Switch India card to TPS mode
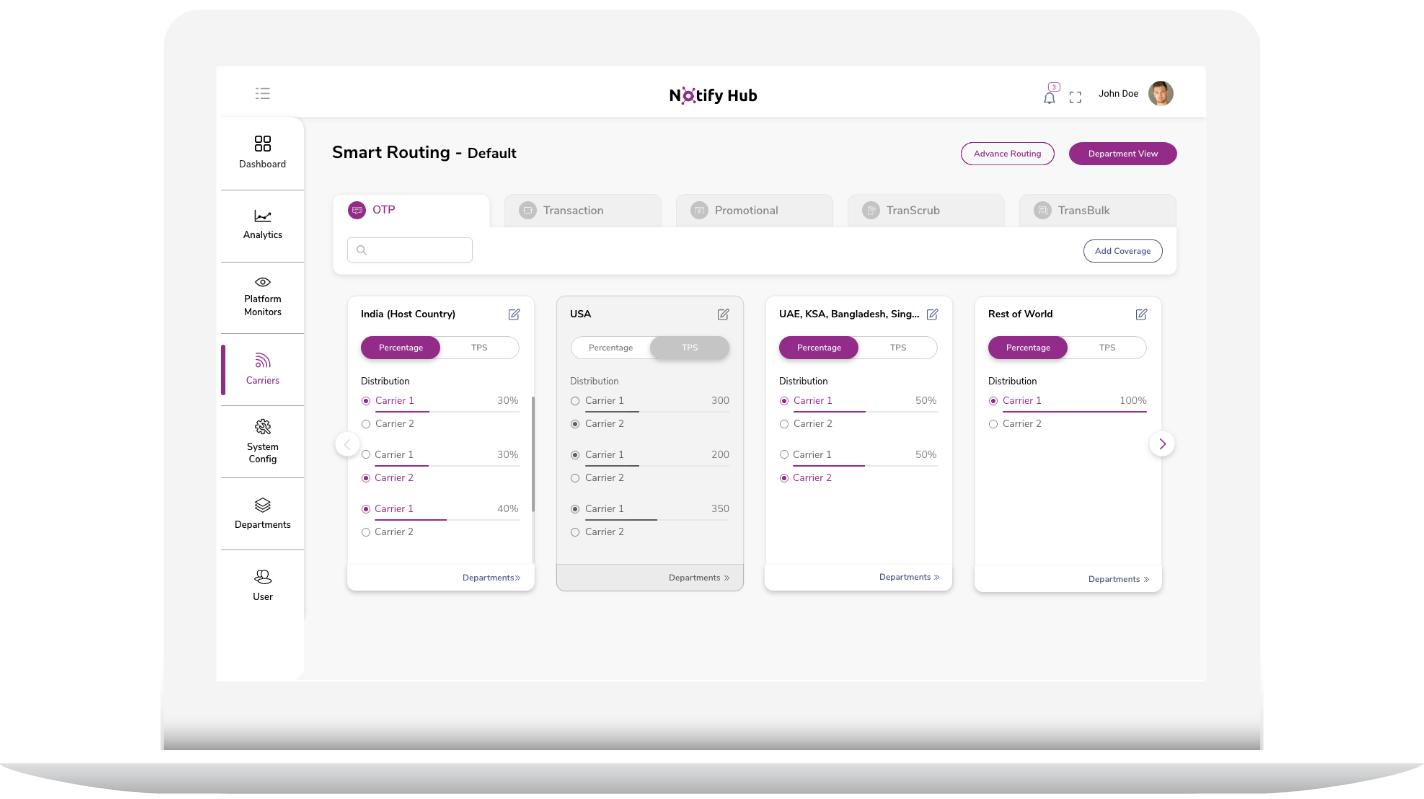Viewport: 1424px width, 799px height. point(479,348)
